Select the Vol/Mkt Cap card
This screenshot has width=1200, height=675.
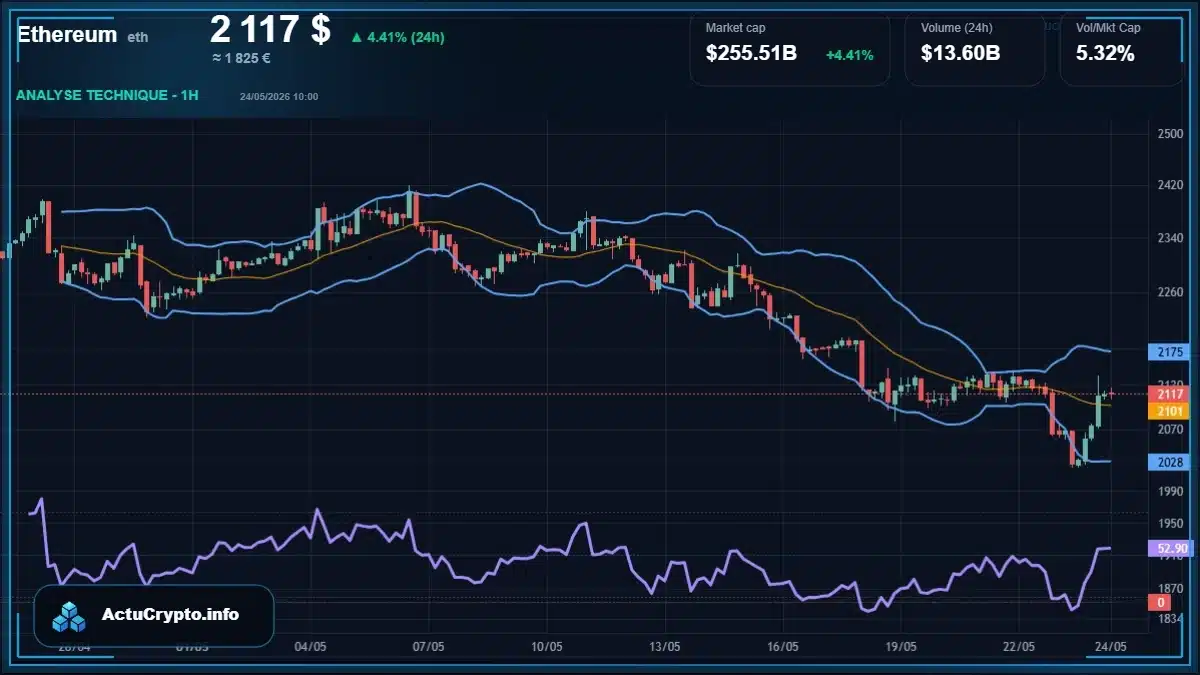pos(1122,48)
